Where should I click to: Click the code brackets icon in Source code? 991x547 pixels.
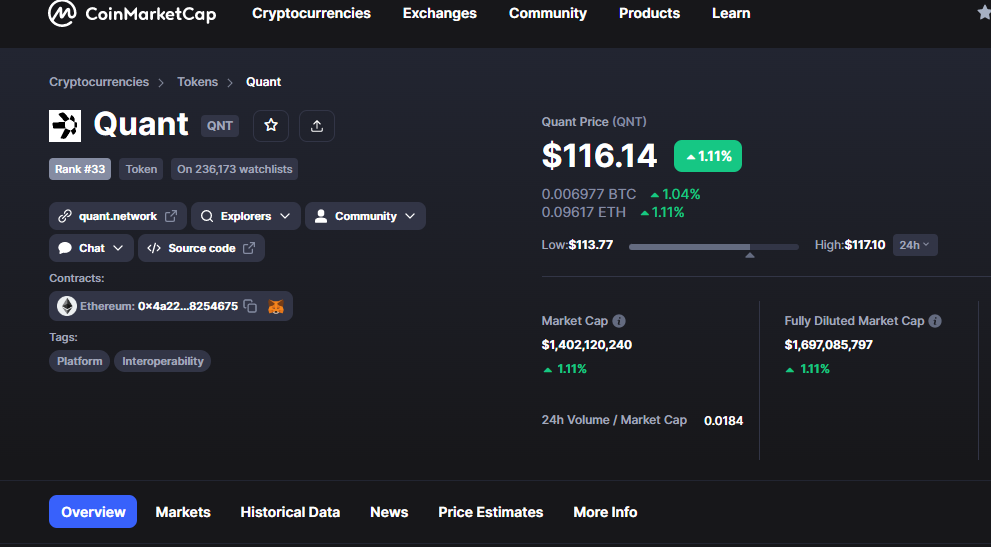coord(154,249)
